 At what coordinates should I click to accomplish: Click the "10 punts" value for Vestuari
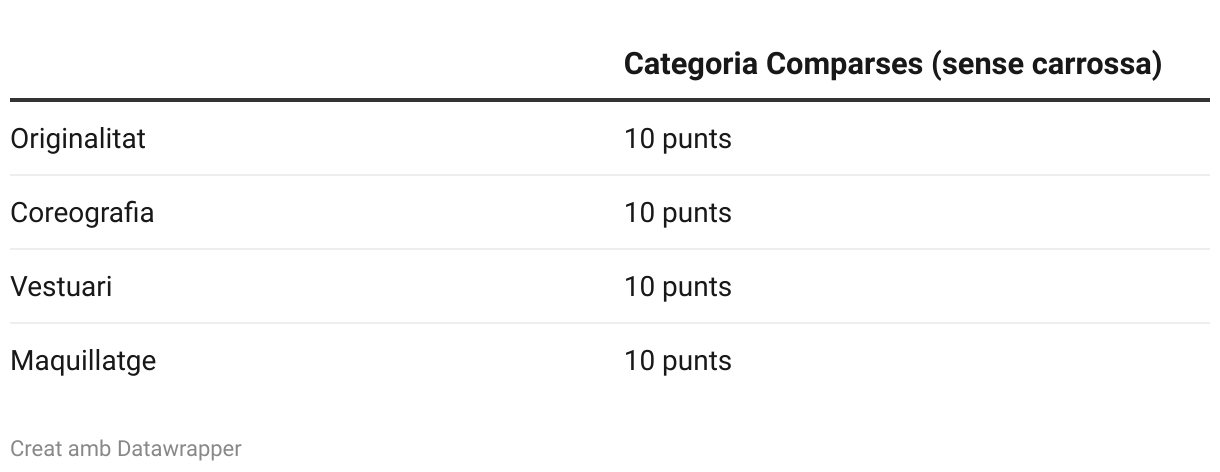coord(678,286)
